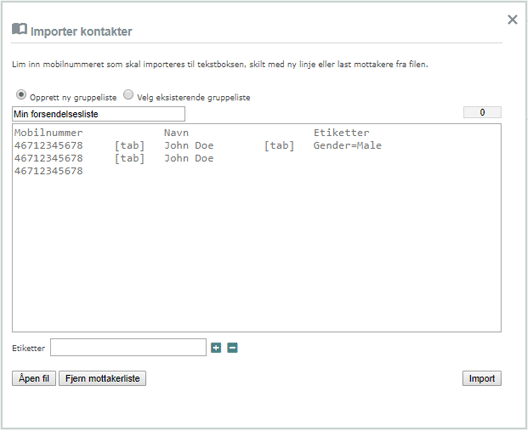Click the minus icon next to Etiketter

point(232,348)
